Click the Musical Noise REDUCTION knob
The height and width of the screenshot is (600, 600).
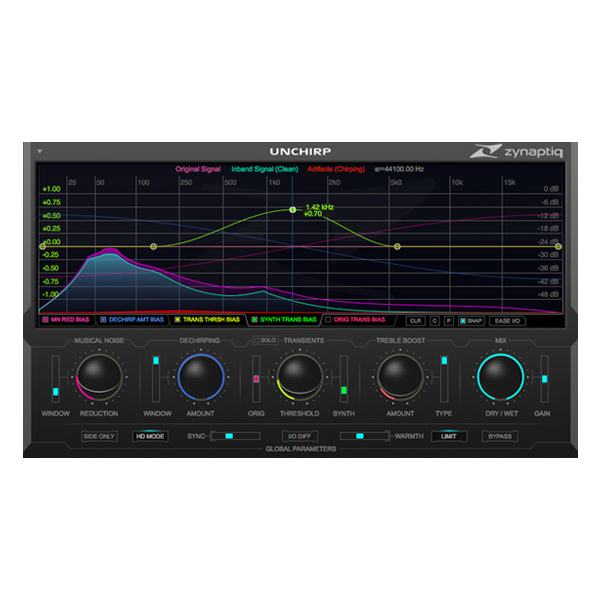point(99,377)
